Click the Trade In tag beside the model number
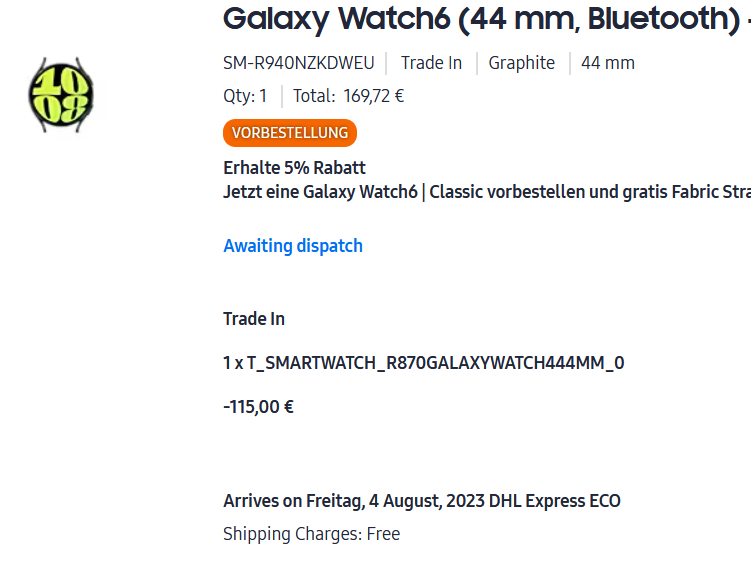Viewport: 751px width, 562px height. pos(431,63)
